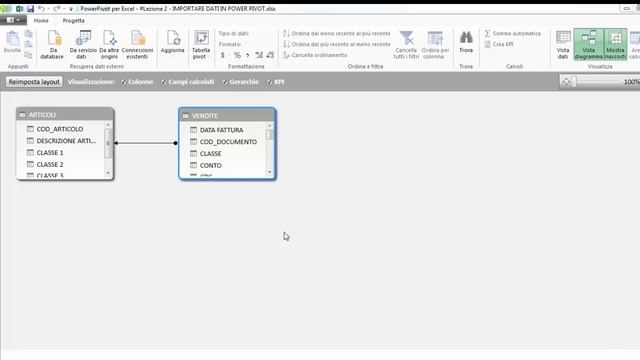Click Ordina per colonna
640x360 pixels.
click(435, 45)
